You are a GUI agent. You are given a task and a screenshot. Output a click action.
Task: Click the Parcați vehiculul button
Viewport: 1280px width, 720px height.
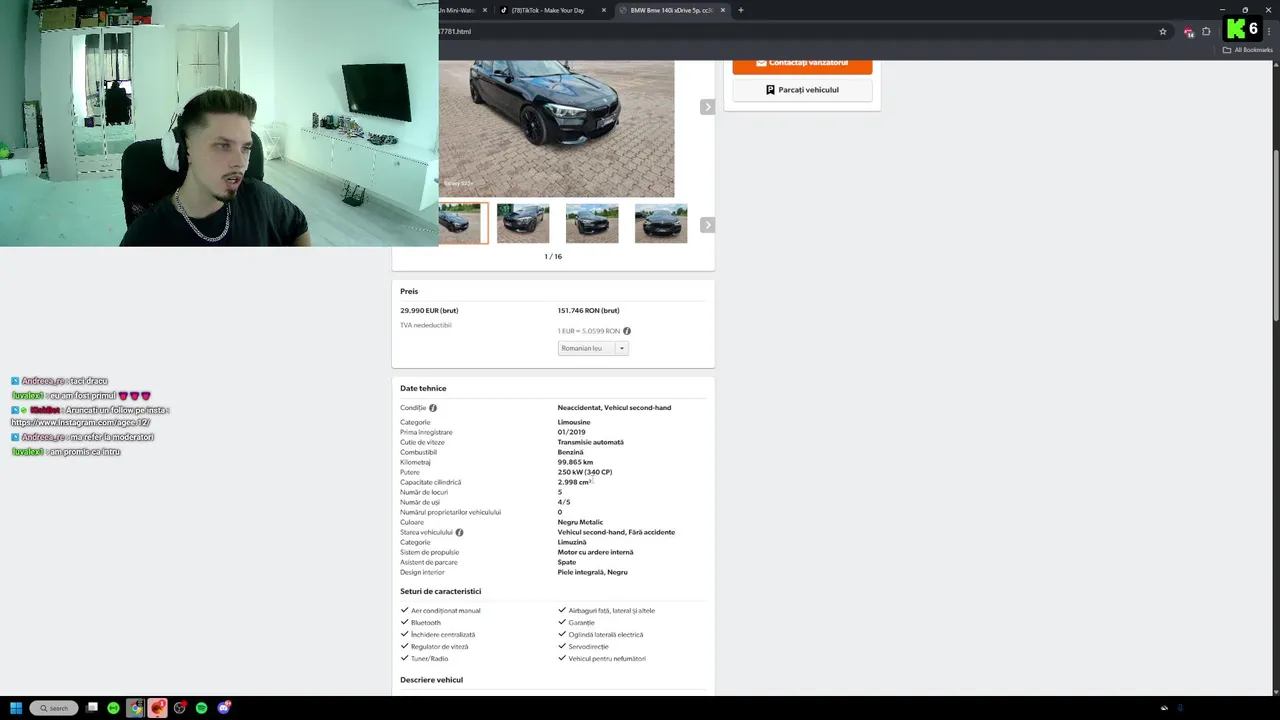tap(802, 90)
